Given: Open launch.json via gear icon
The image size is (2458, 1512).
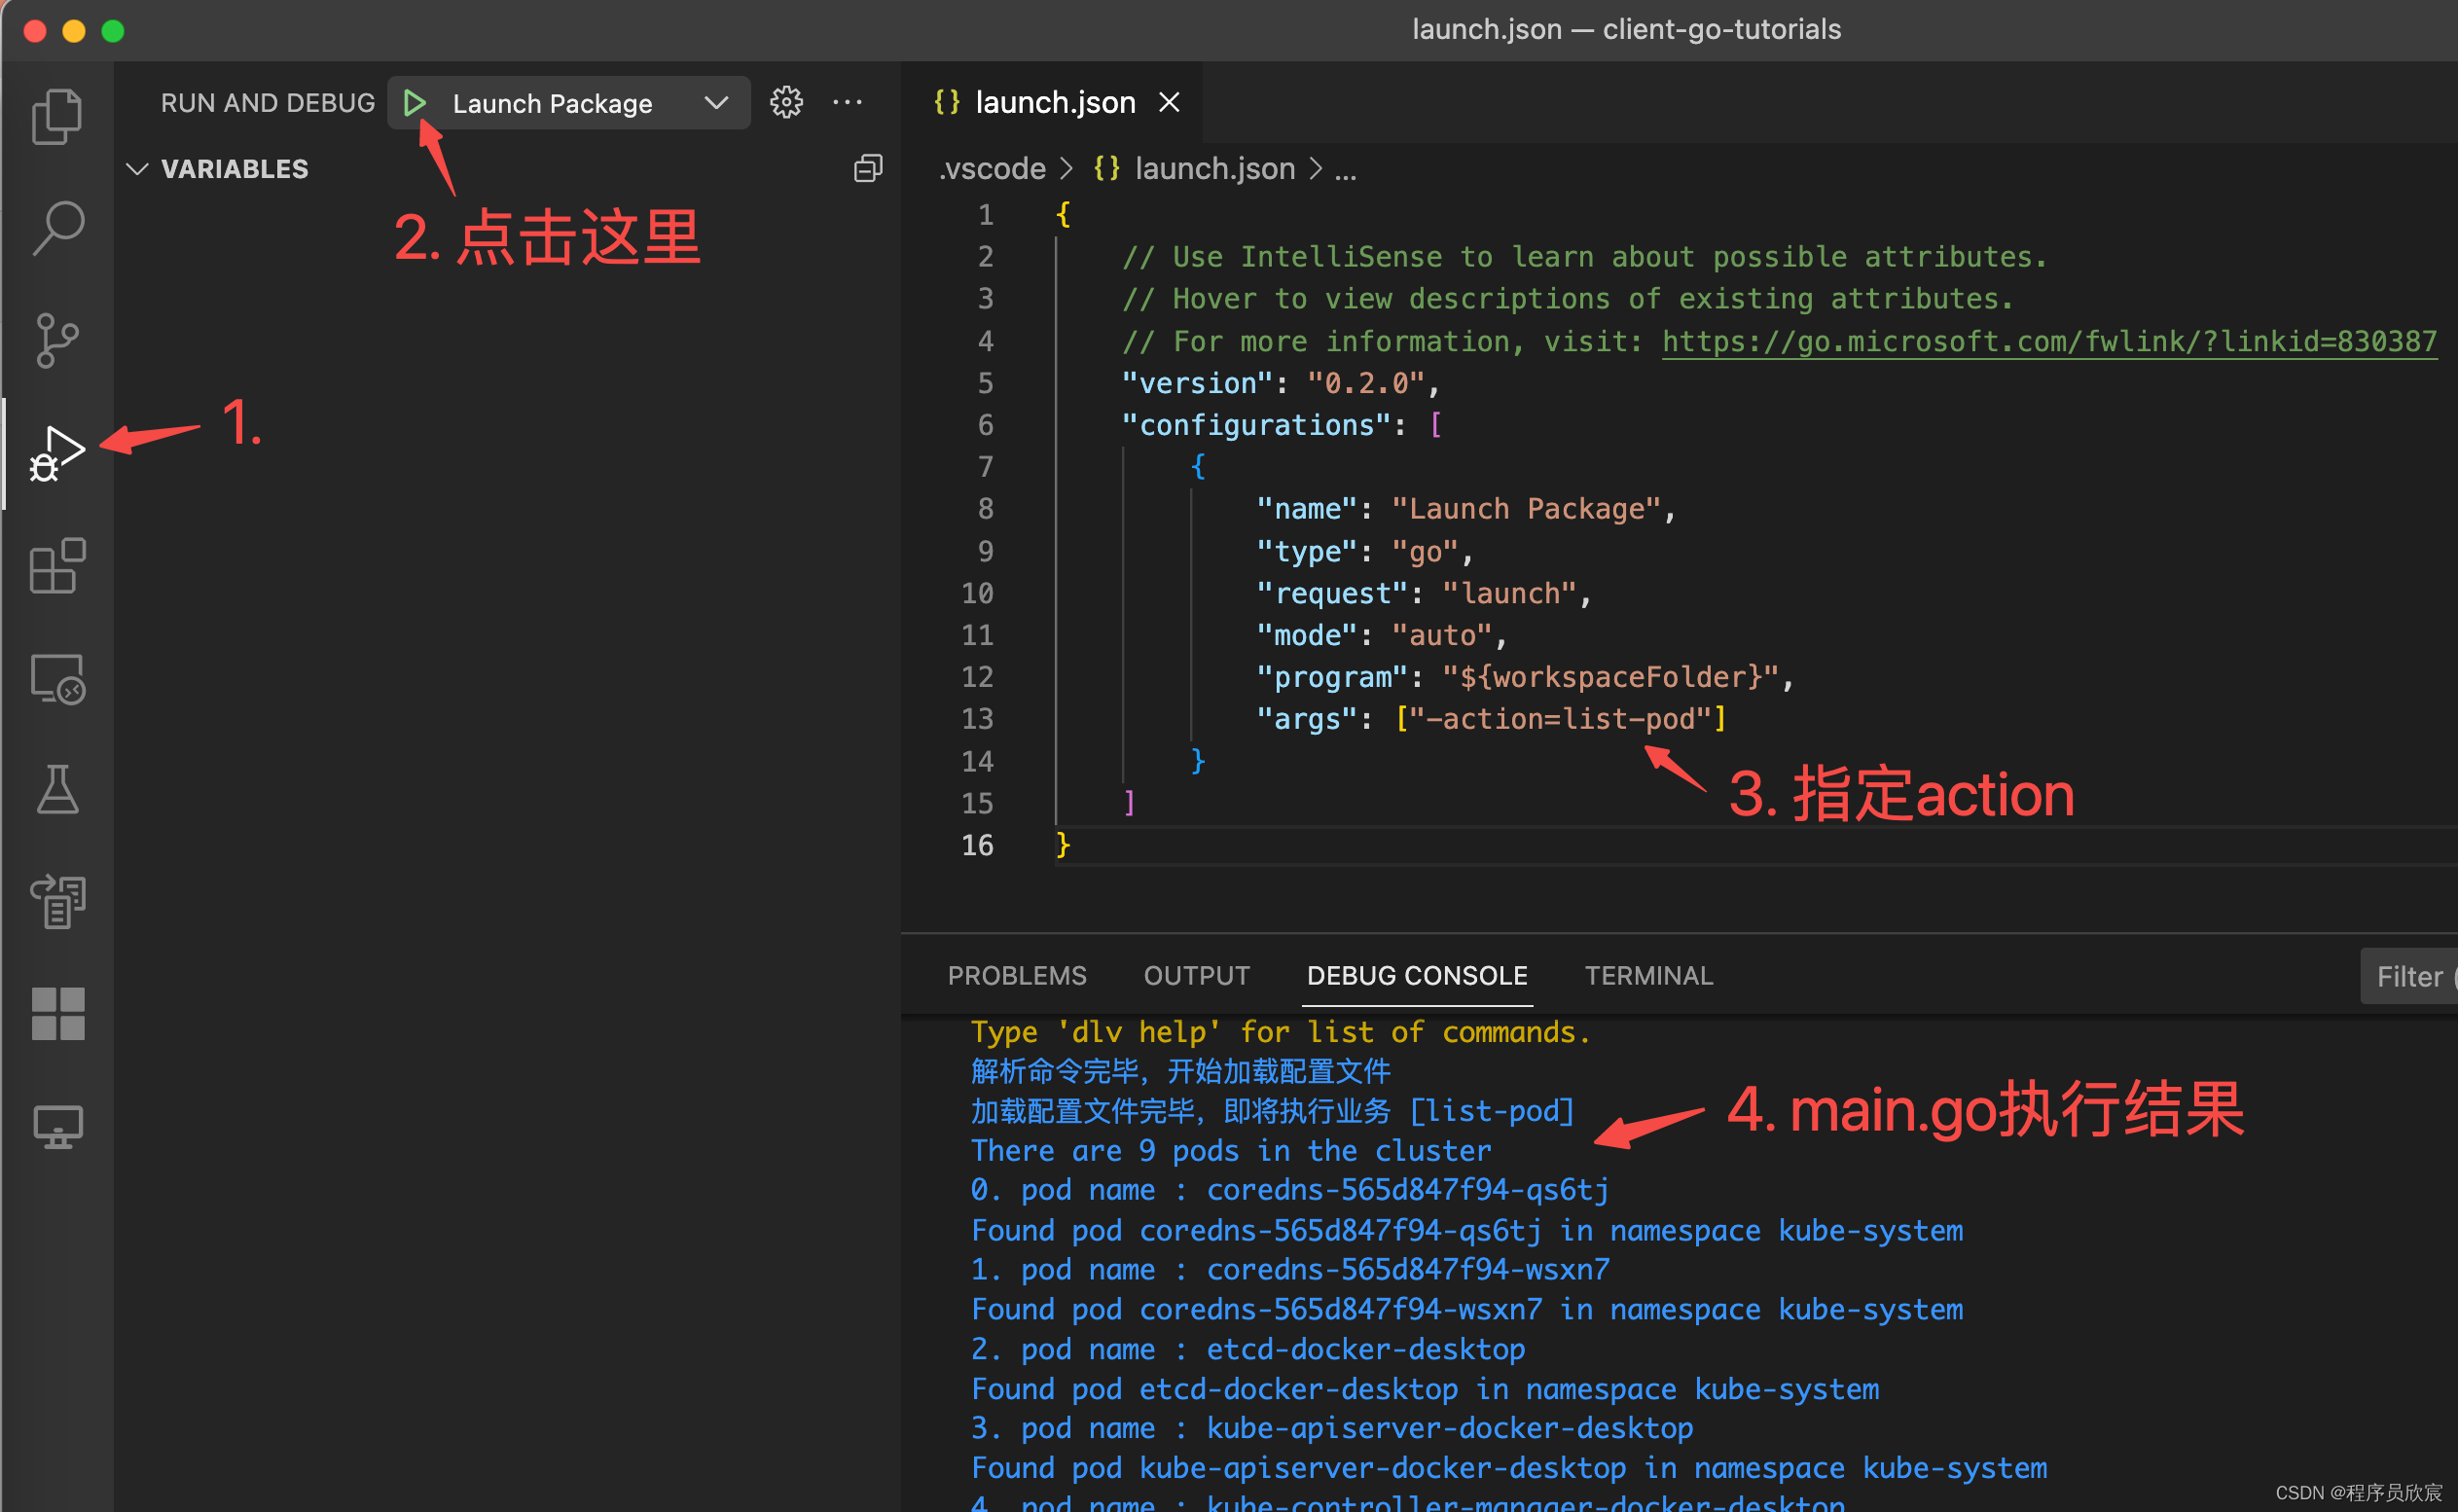Looking at the screenshot, I should [x=786, y=102].
